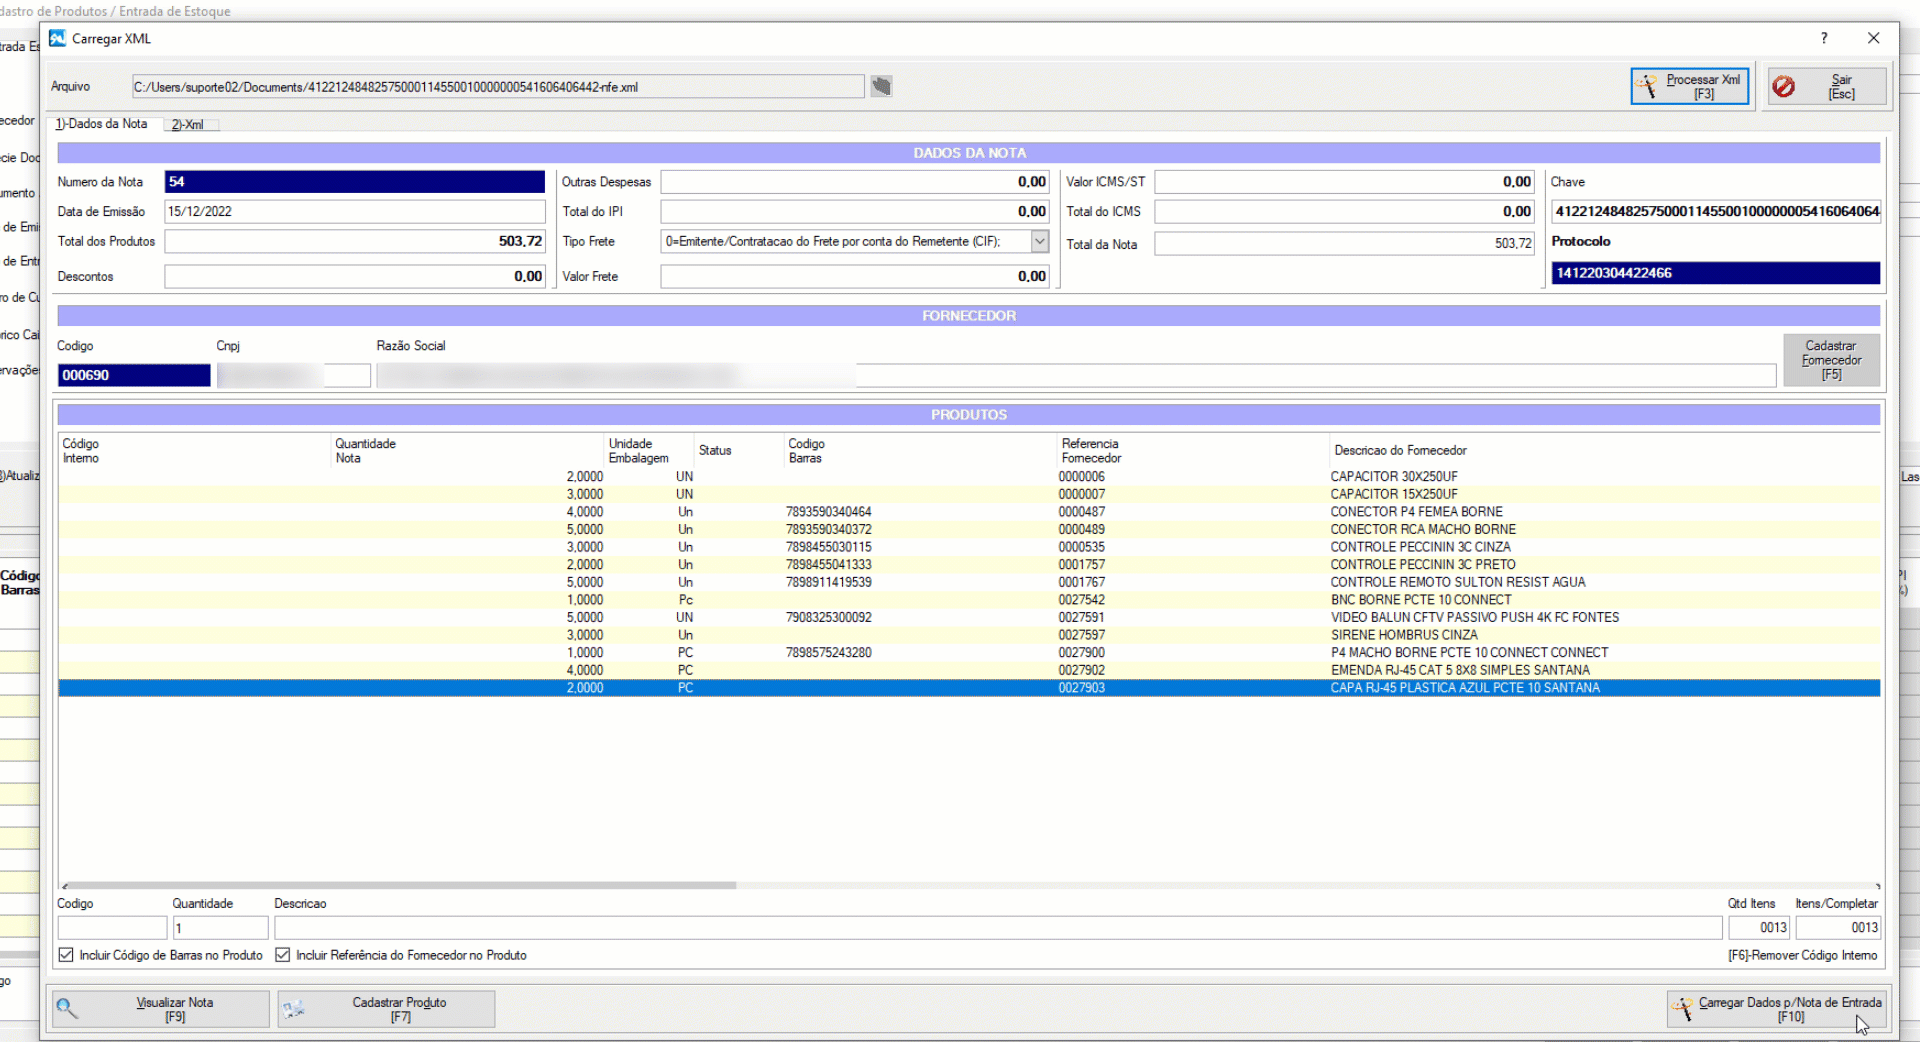
Task: Click the bottom Quantidade input field
Action: point(220,928)
